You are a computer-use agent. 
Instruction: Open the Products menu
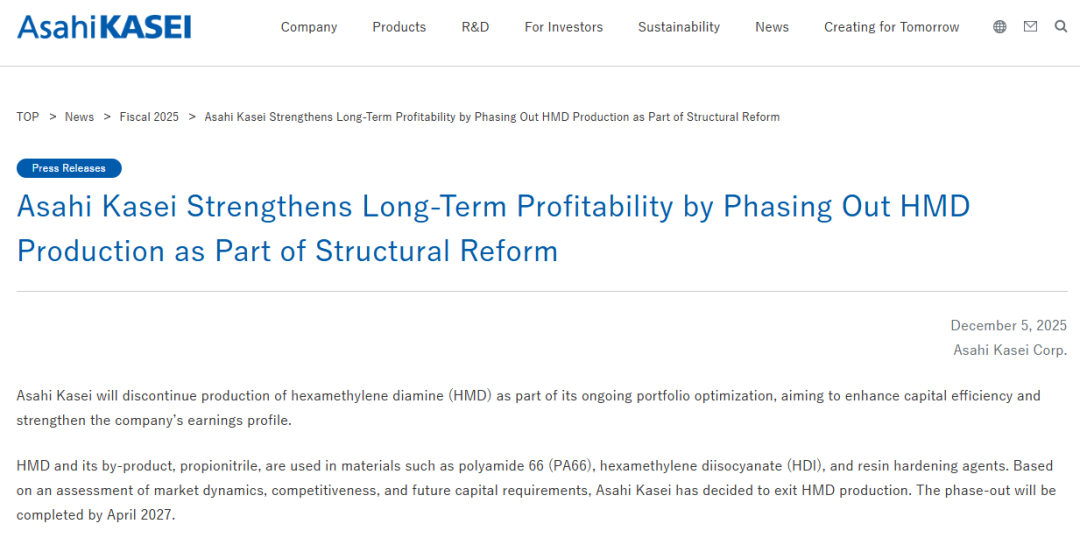coord(399,27)
